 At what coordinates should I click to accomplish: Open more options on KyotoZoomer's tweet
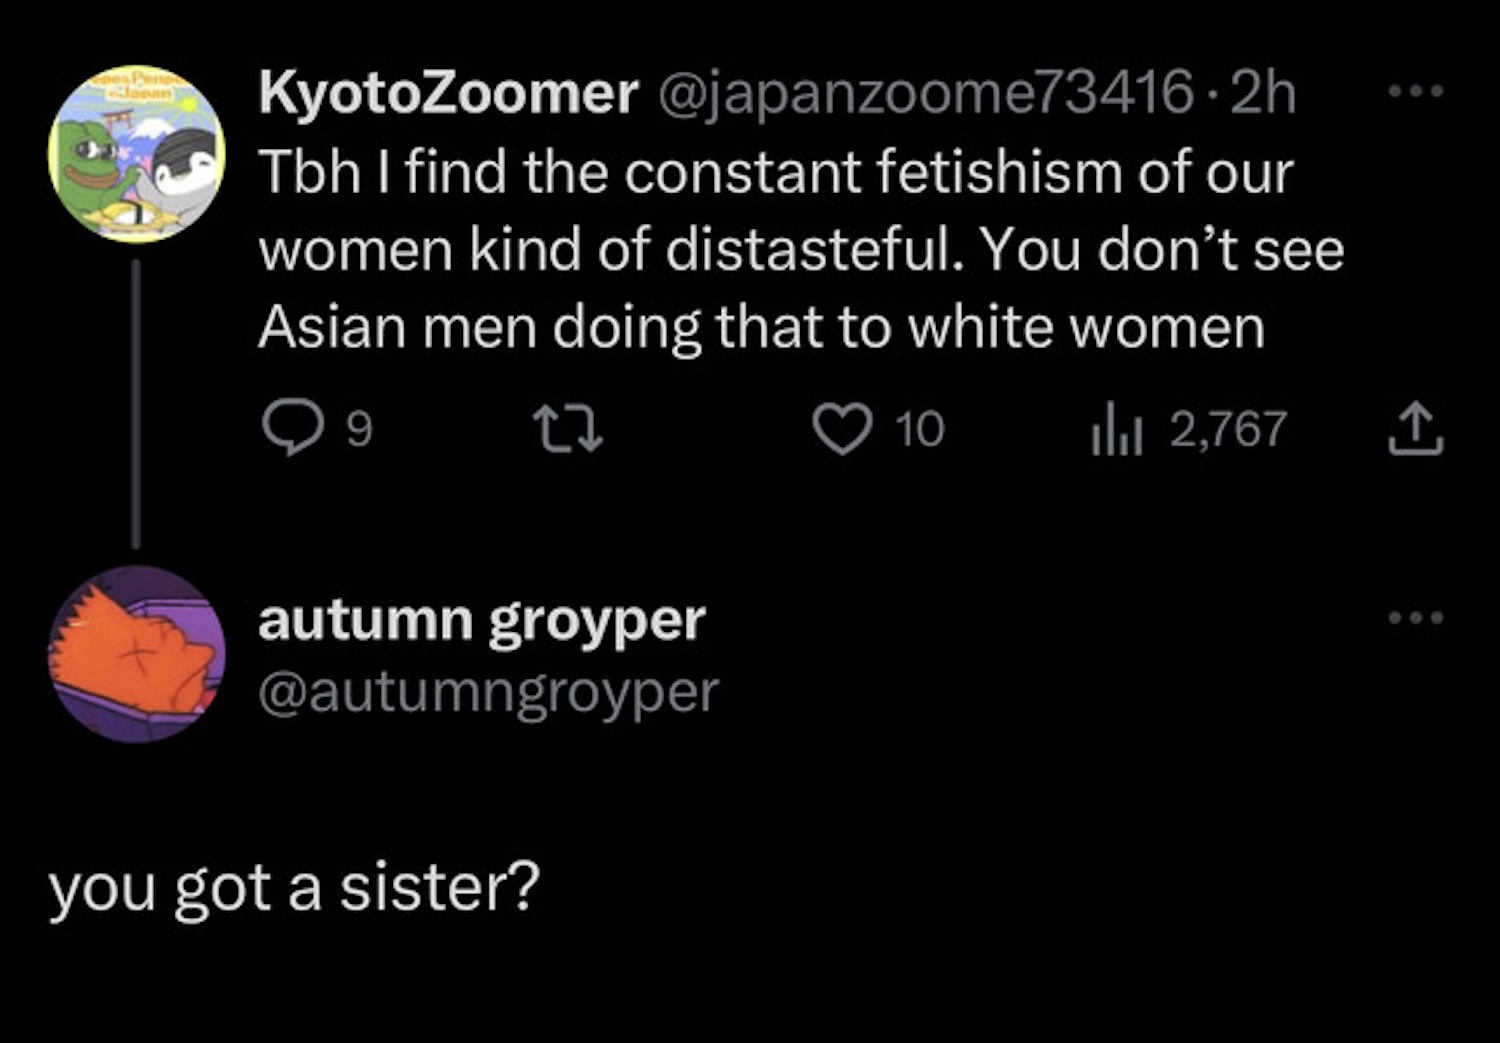(1416, 92)
